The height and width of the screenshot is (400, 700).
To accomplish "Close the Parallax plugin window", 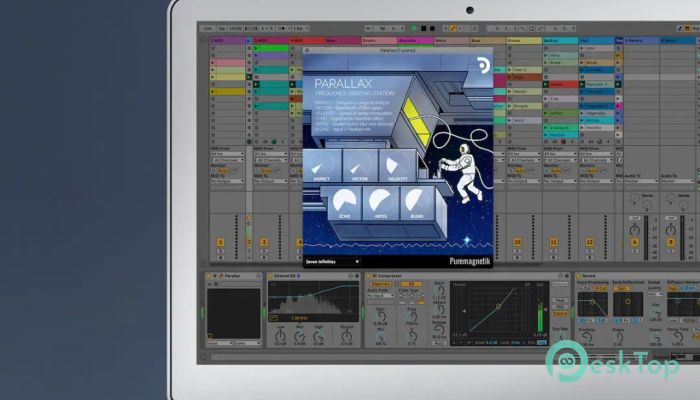I will [x=307, y=50].
